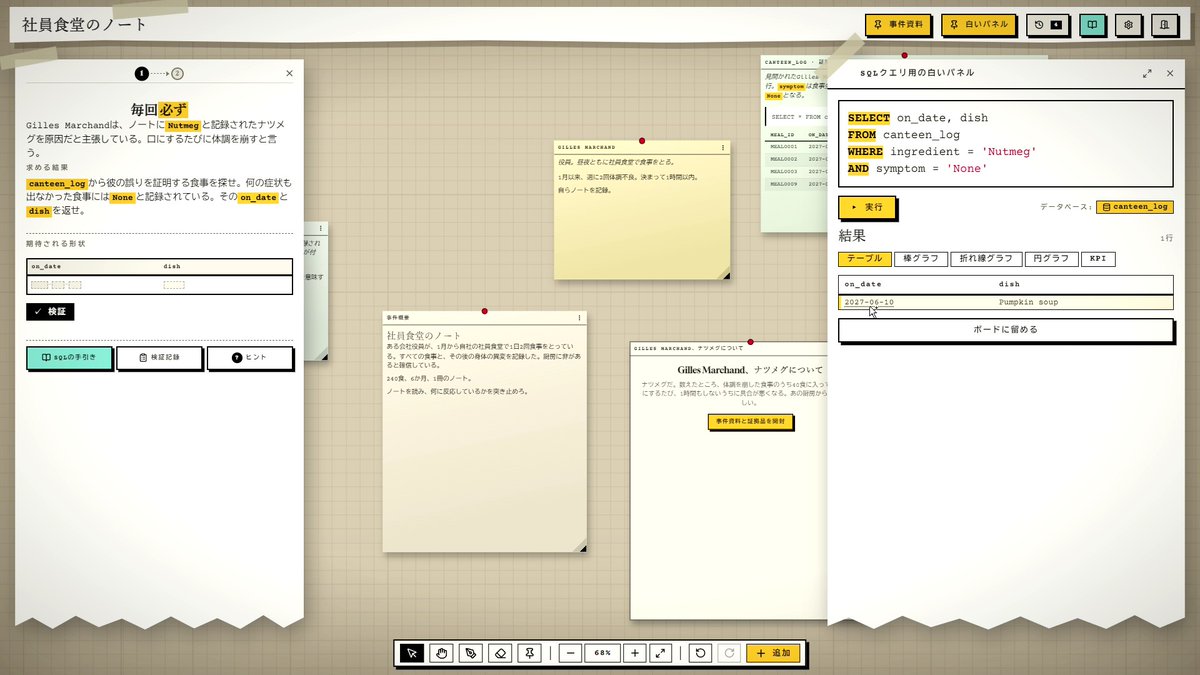Open Gilles Marchand sticky note menu
This screenshot has height=675, width=1200.
tap(723, 147)
